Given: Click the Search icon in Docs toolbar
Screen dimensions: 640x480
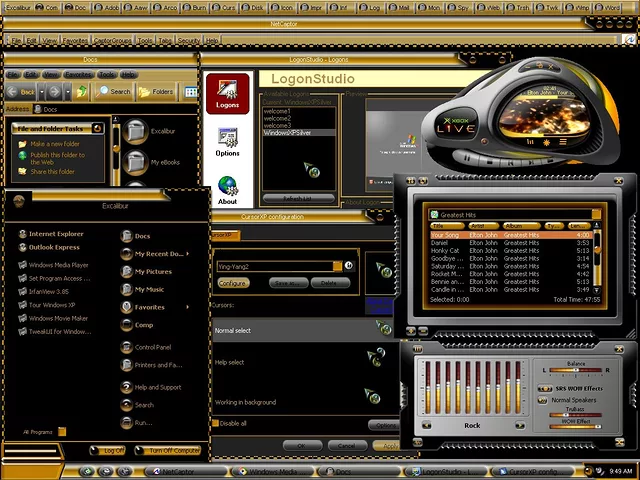Looking at the screenshot, I should click(x=114, y=91).
